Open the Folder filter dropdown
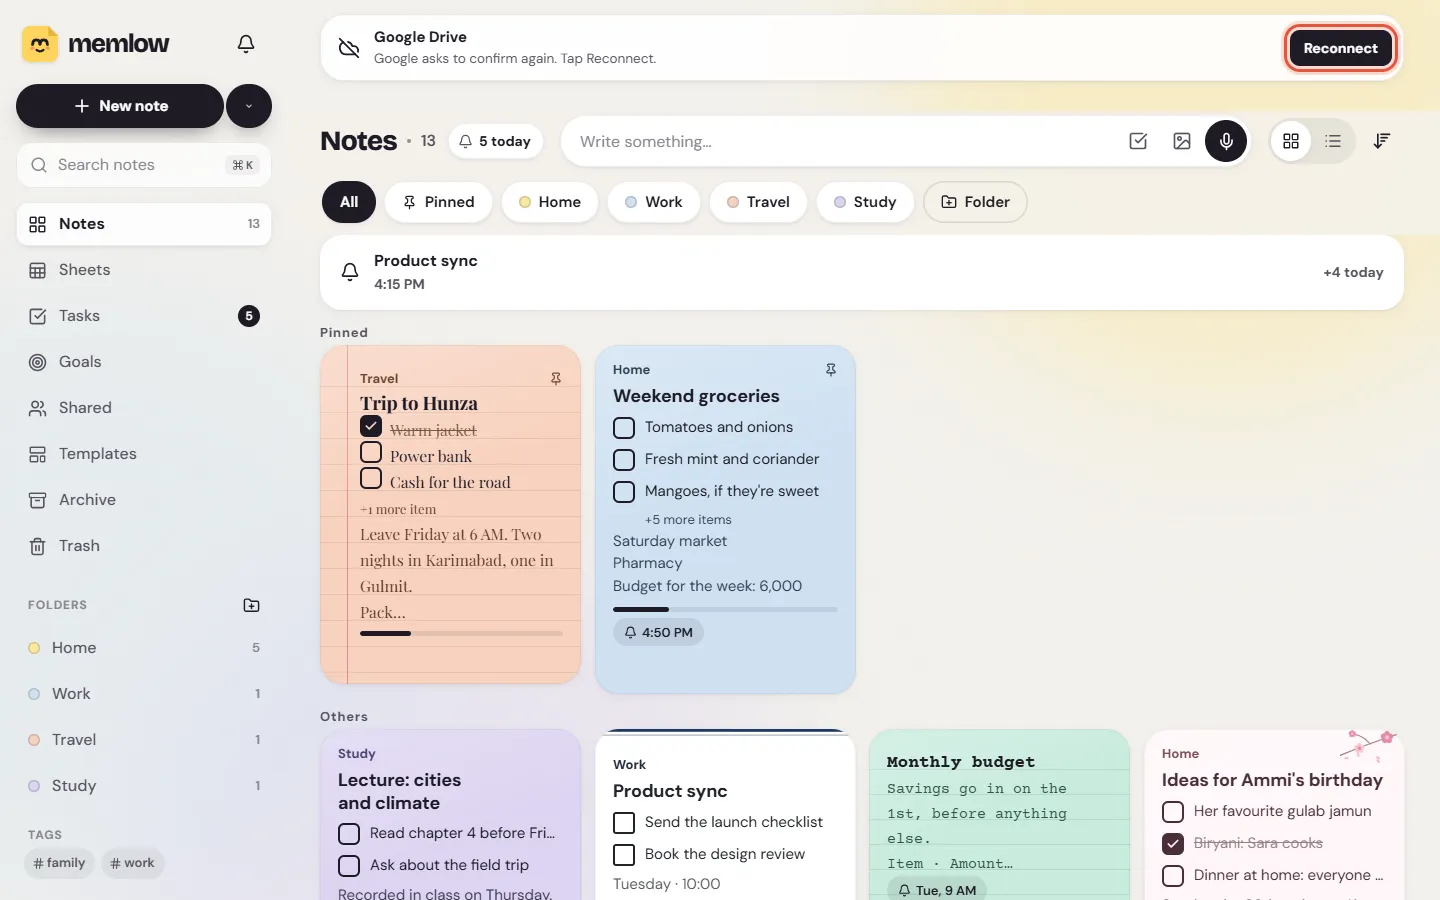The image size is (1440, 900). pyautogui.click(x=975, y=202)
